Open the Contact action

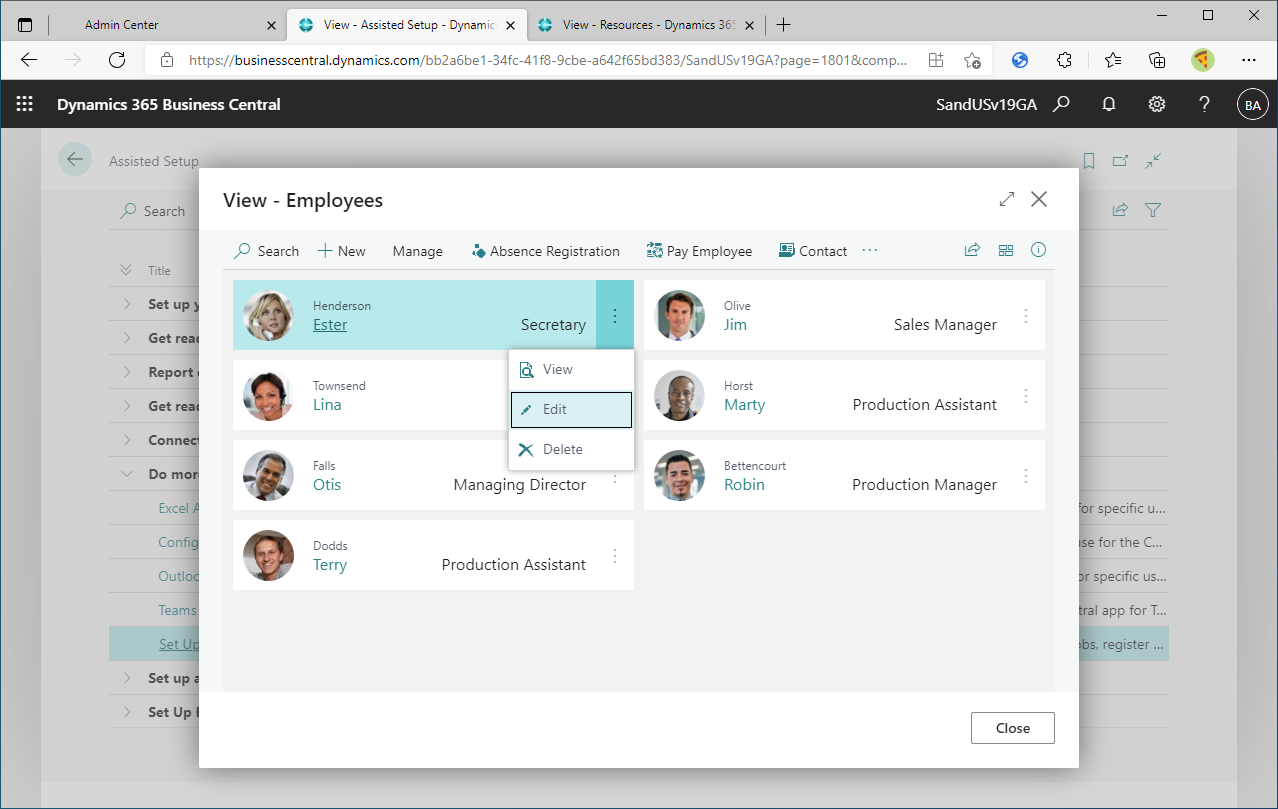click(812, 251)
